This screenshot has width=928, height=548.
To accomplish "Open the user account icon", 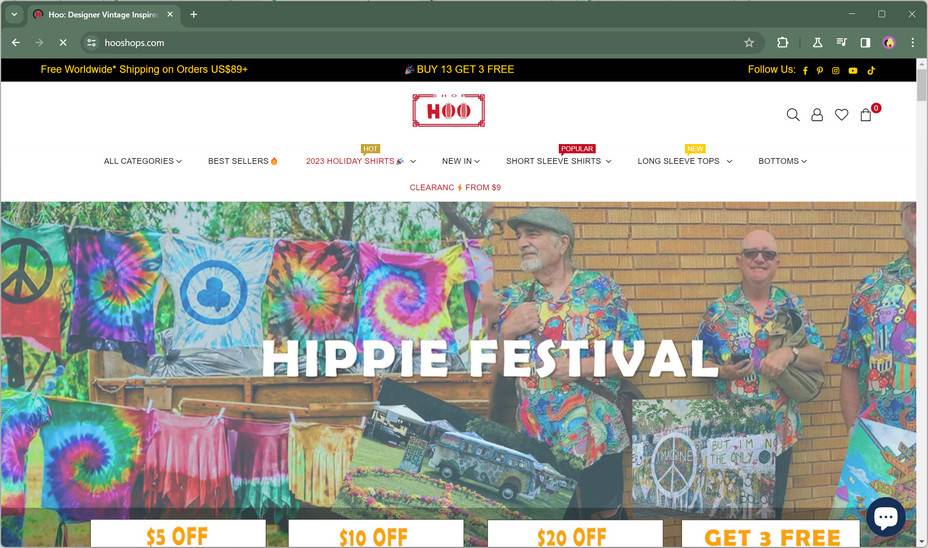I will (817, 115).
